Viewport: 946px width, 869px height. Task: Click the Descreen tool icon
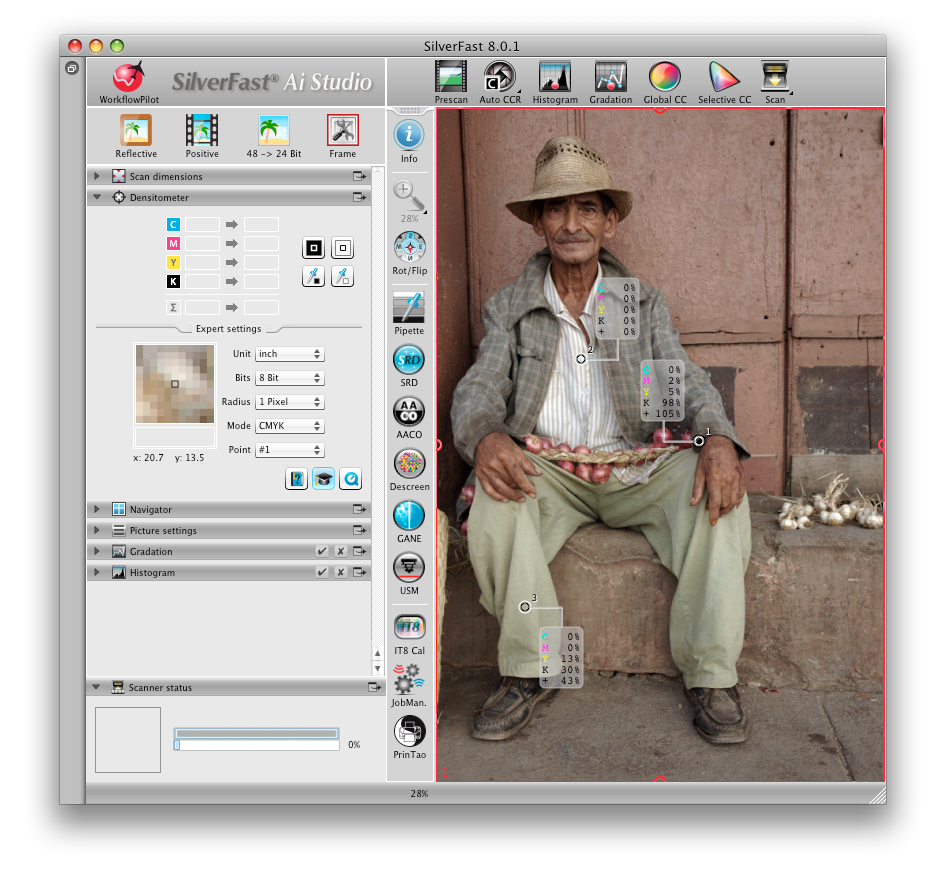[x=409, y=465]
